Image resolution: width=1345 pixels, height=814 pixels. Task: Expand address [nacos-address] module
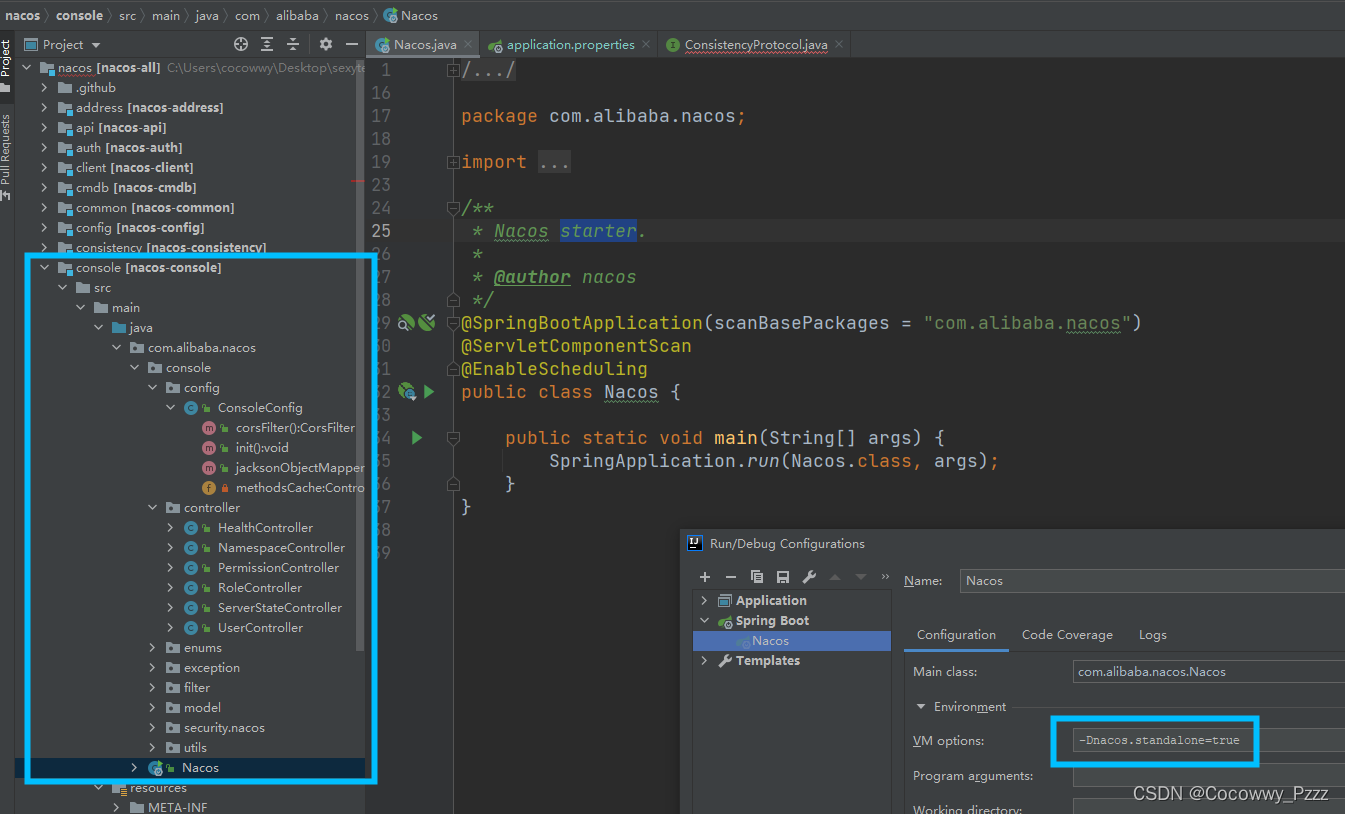44,108
